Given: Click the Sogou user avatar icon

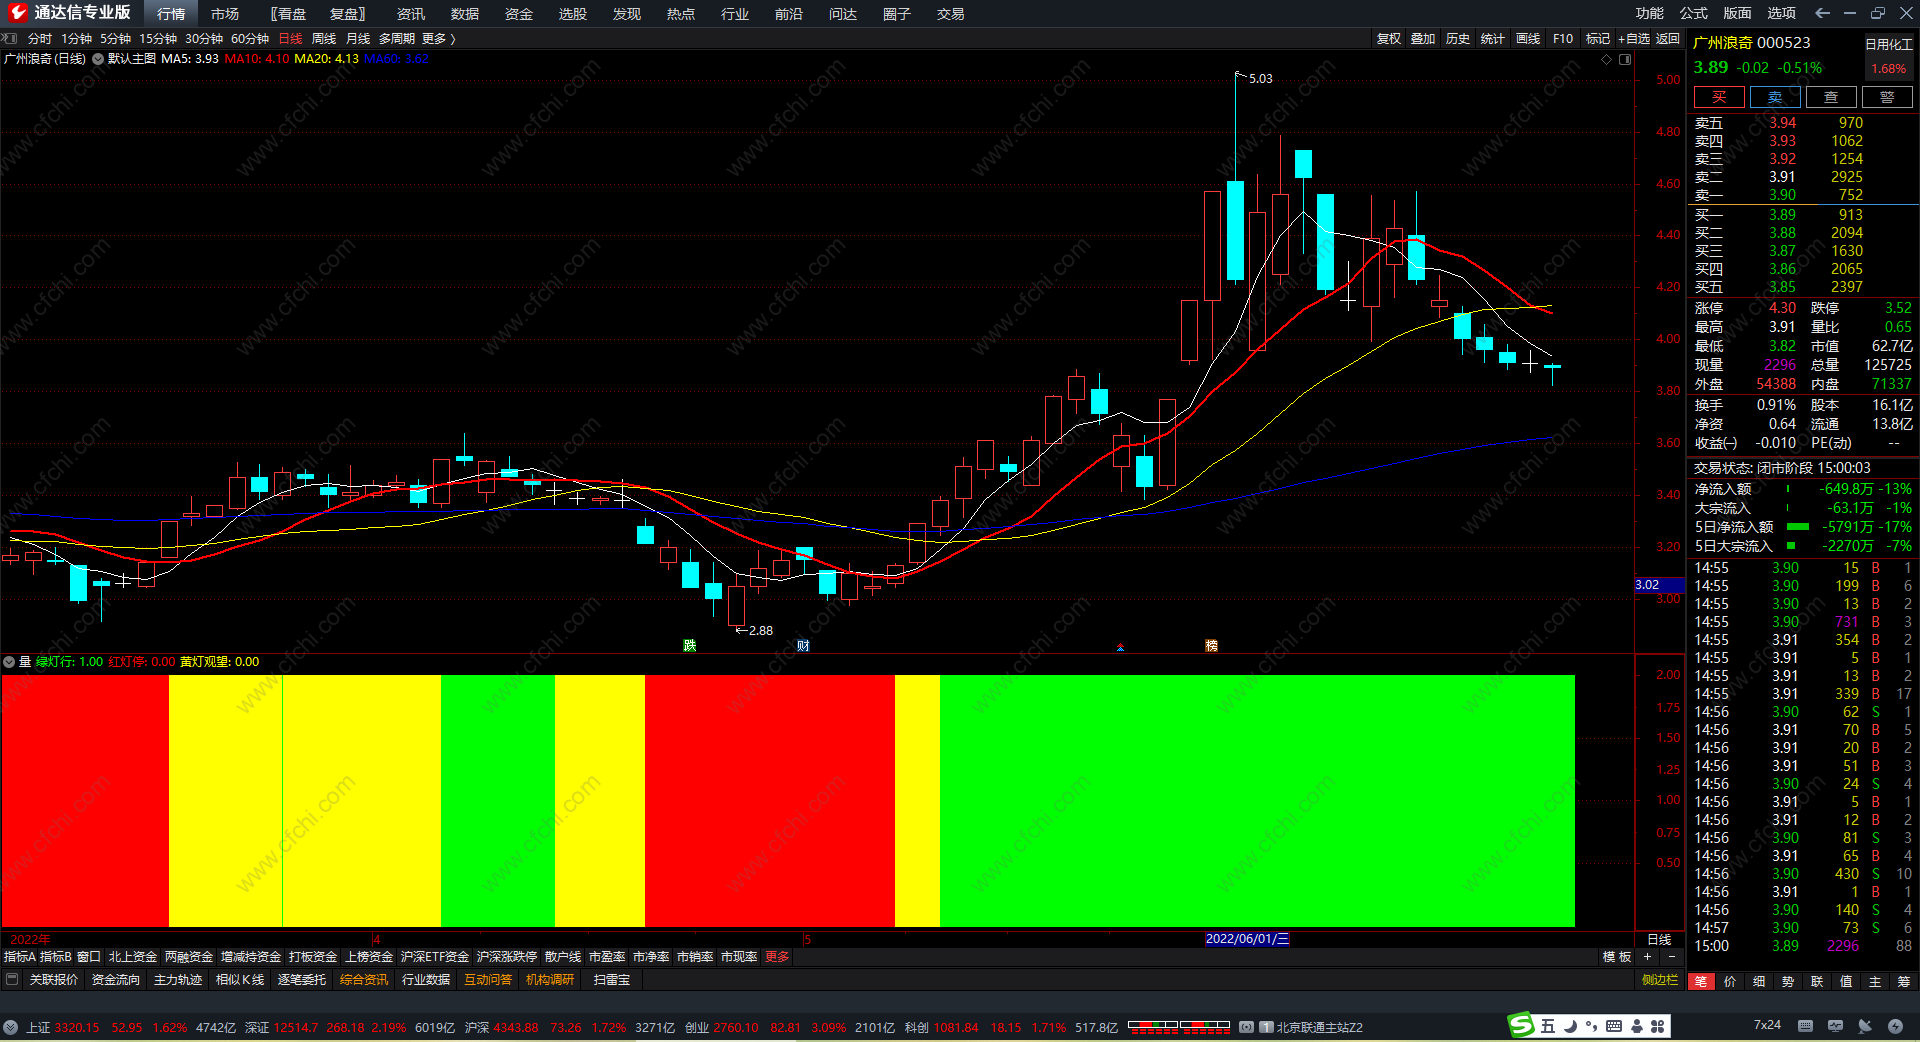Looking at the screenshot, I should [1636, 1026].
